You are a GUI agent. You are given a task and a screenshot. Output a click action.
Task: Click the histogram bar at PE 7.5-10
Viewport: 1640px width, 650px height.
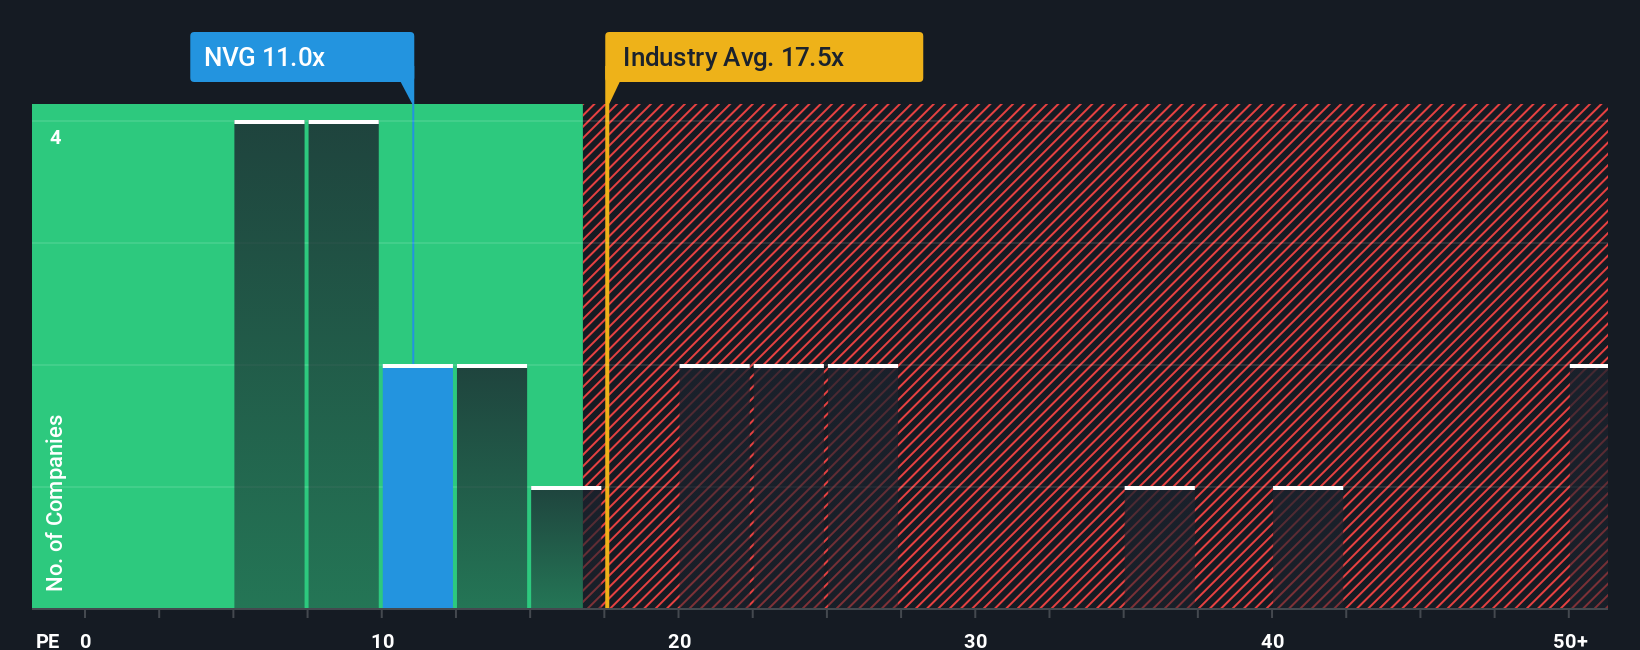344,365
